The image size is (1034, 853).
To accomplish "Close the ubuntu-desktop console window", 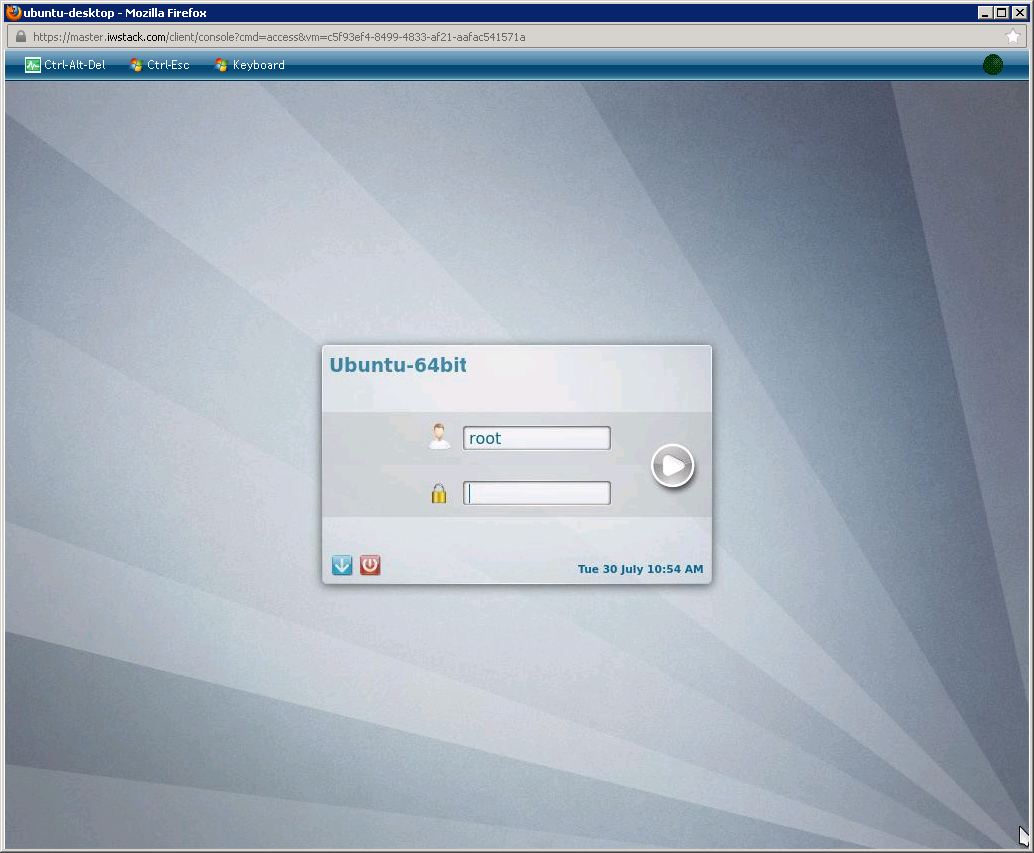I will point(1019,13).
